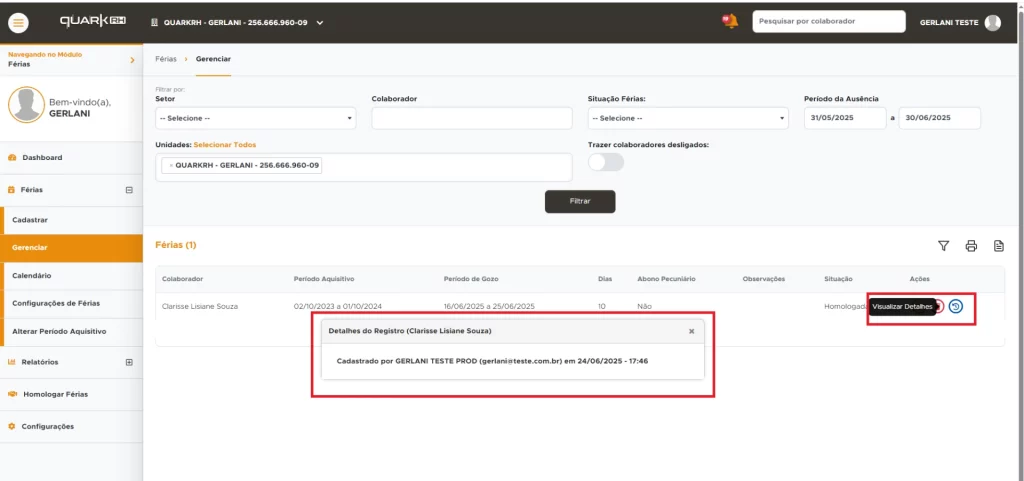Remove the QUARKRH unit tag with its x
Screen dimensions: 1024x481
171,165
